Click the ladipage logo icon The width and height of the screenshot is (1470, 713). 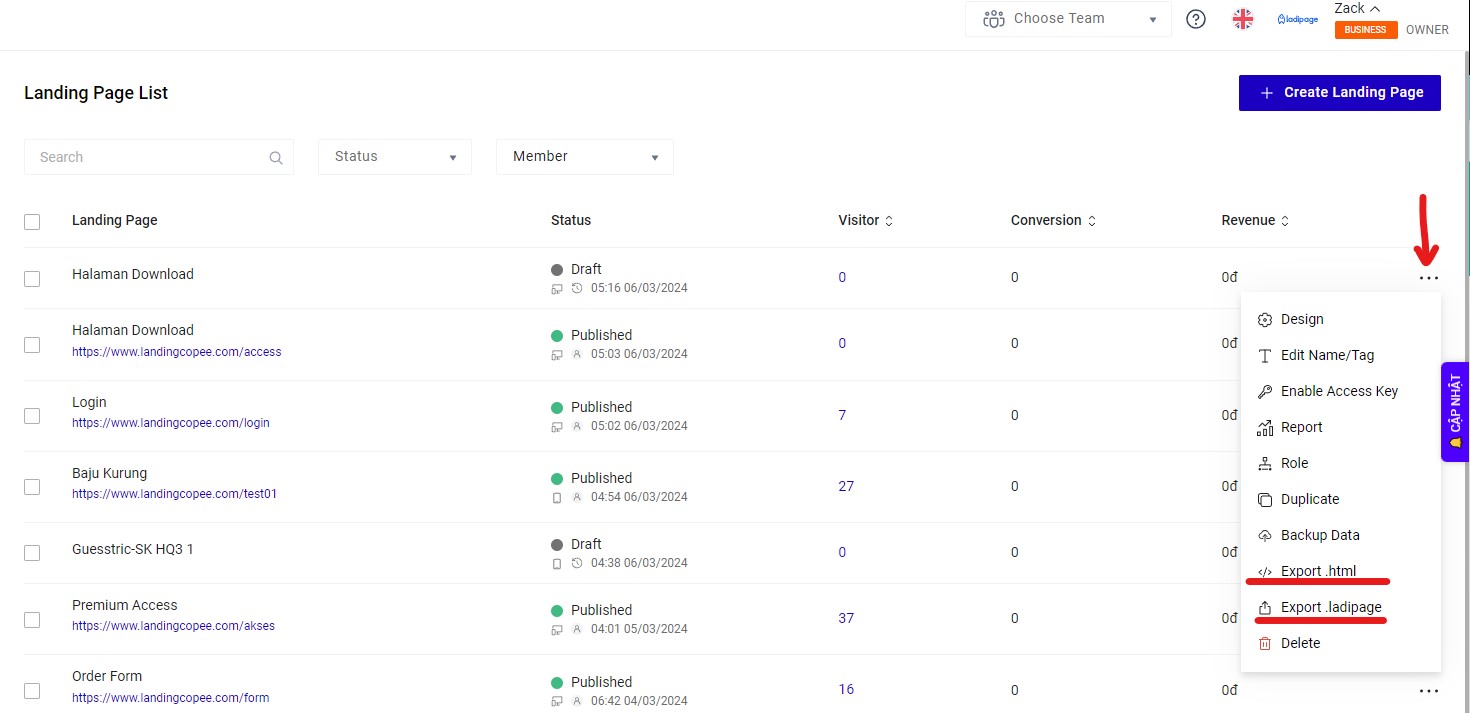click(x=1298, y=19)
